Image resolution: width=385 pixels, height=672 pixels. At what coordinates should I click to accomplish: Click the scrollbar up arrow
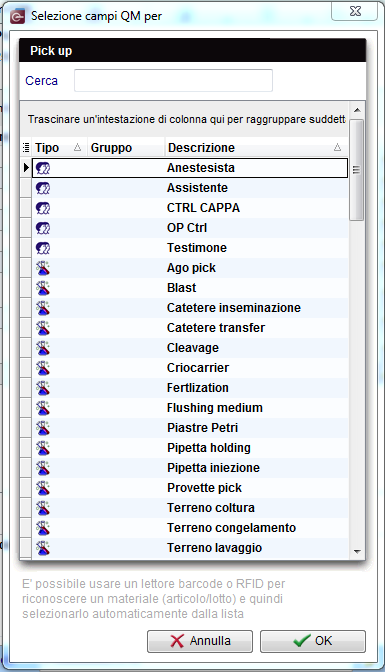(357, 111)
